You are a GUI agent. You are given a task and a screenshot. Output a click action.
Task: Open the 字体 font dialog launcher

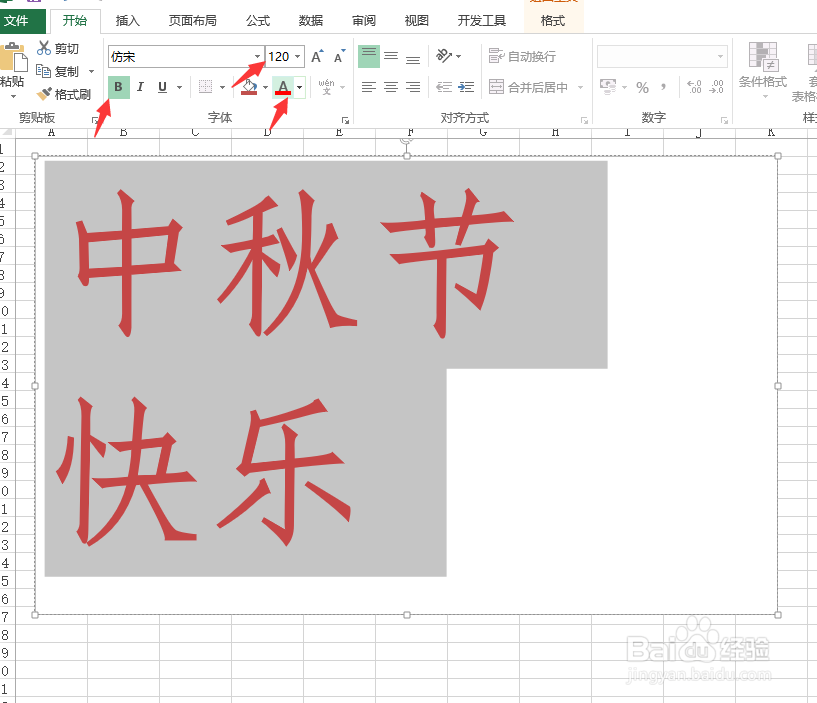pos(344,120)
